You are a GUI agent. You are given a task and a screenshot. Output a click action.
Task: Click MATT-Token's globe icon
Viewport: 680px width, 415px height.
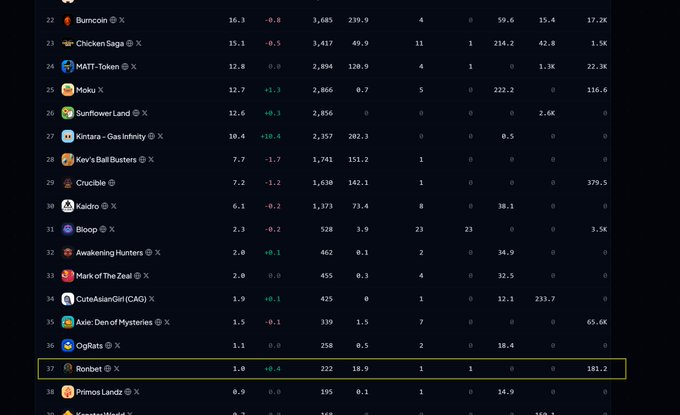(x=125, y=66)
